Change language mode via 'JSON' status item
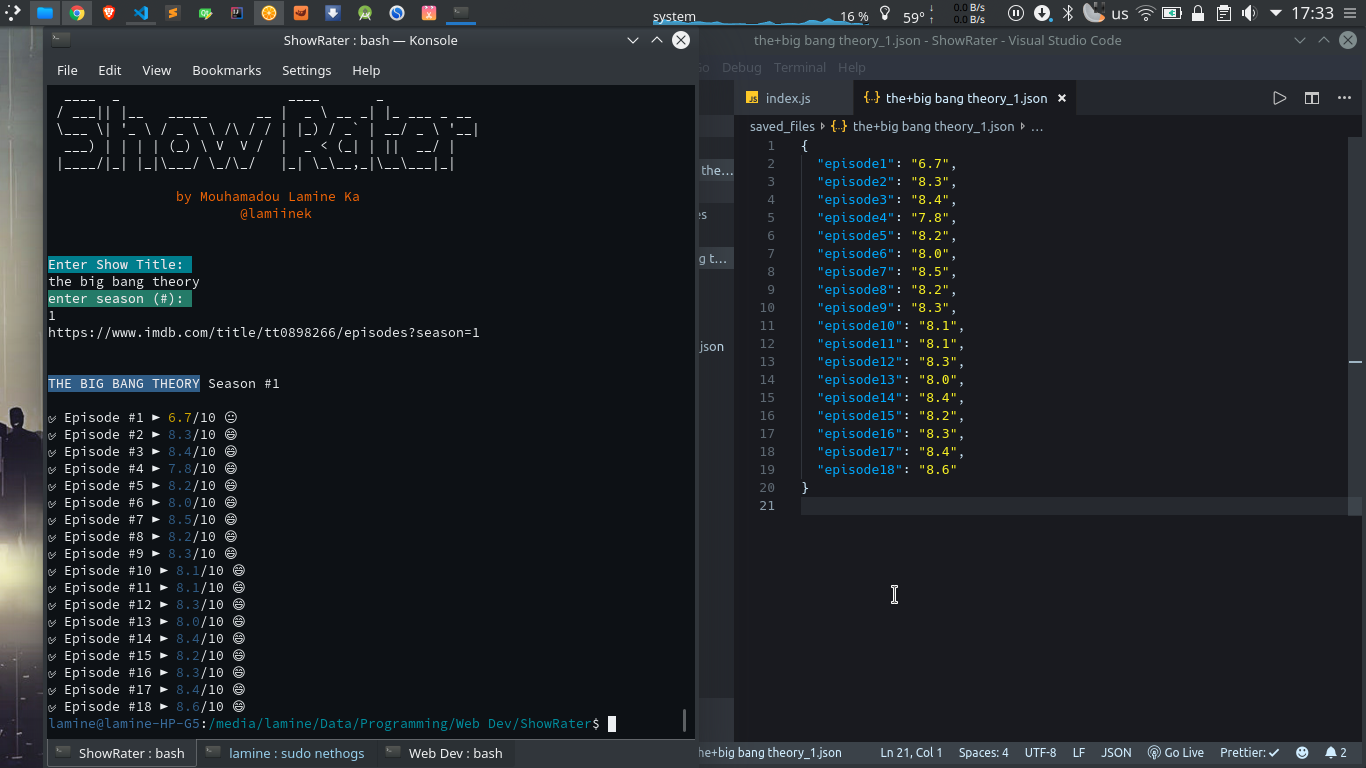 coord(1116,752)
